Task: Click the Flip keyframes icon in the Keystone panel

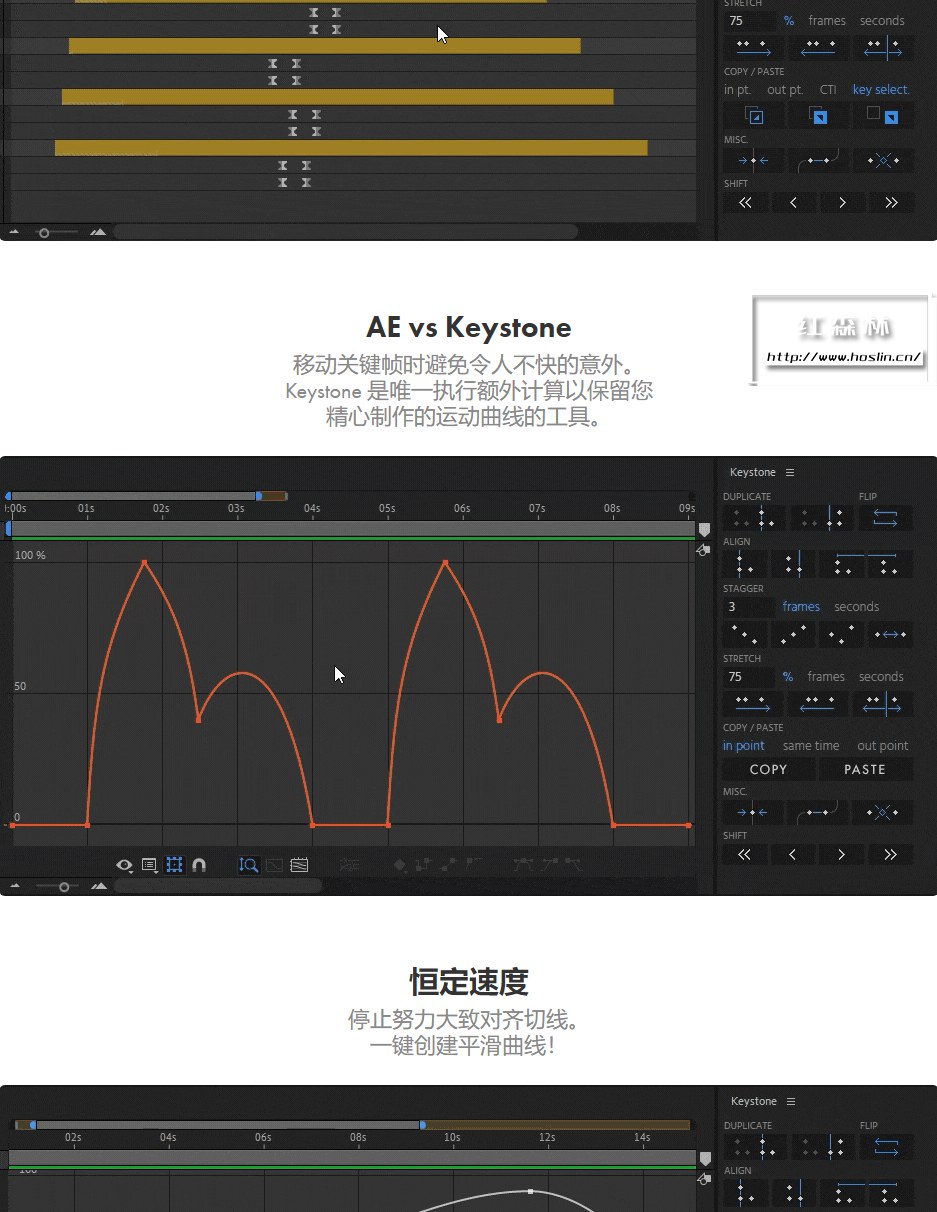Action: point(885,517)
